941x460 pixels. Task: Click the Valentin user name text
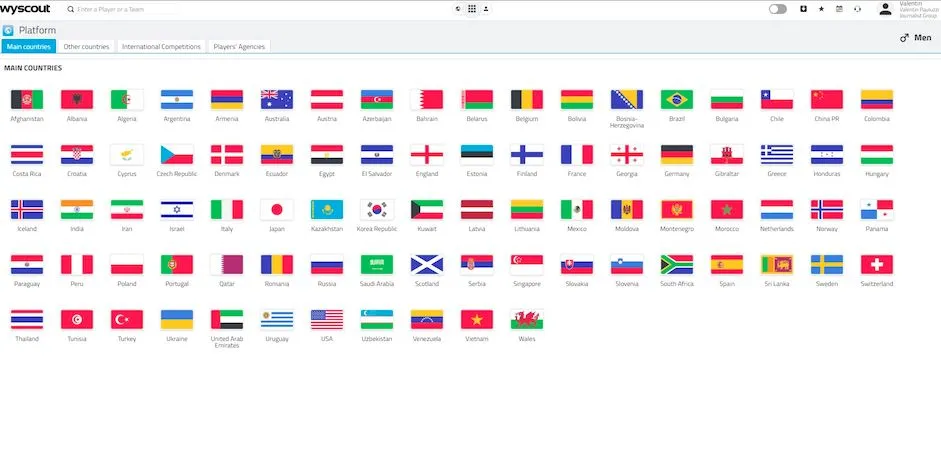909,4
